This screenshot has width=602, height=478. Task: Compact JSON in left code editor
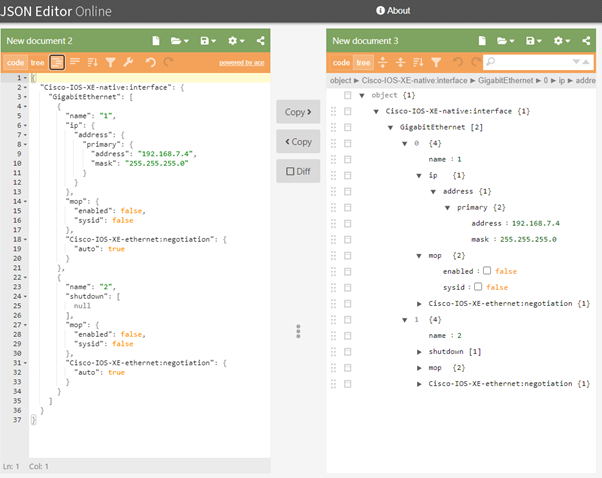[x=75, y=62]
